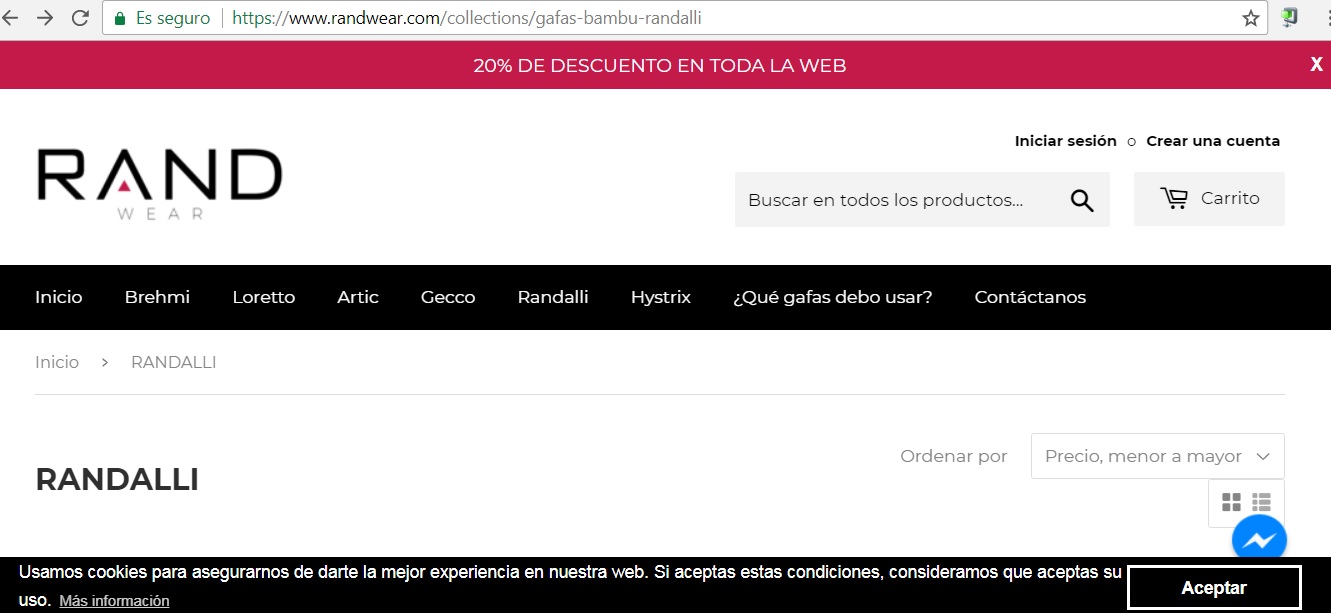Reload the page with the refresh icon
Screen dimensions: 1331x613
tap(80, 18)
